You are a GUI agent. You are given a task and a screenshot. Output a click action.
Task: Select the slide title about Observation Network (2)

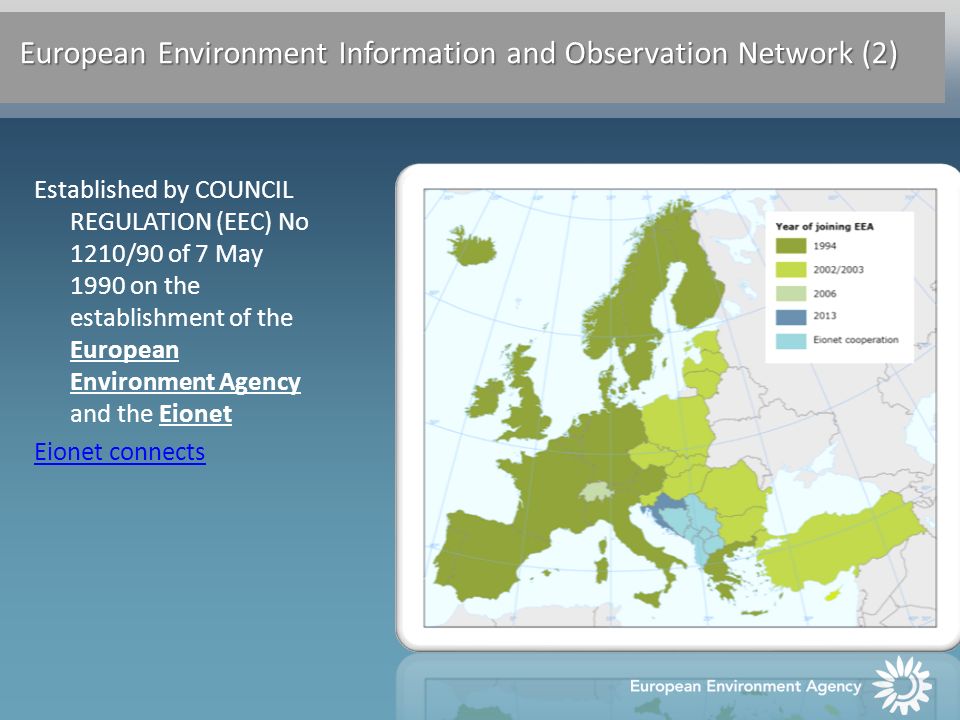click(459, 53)
